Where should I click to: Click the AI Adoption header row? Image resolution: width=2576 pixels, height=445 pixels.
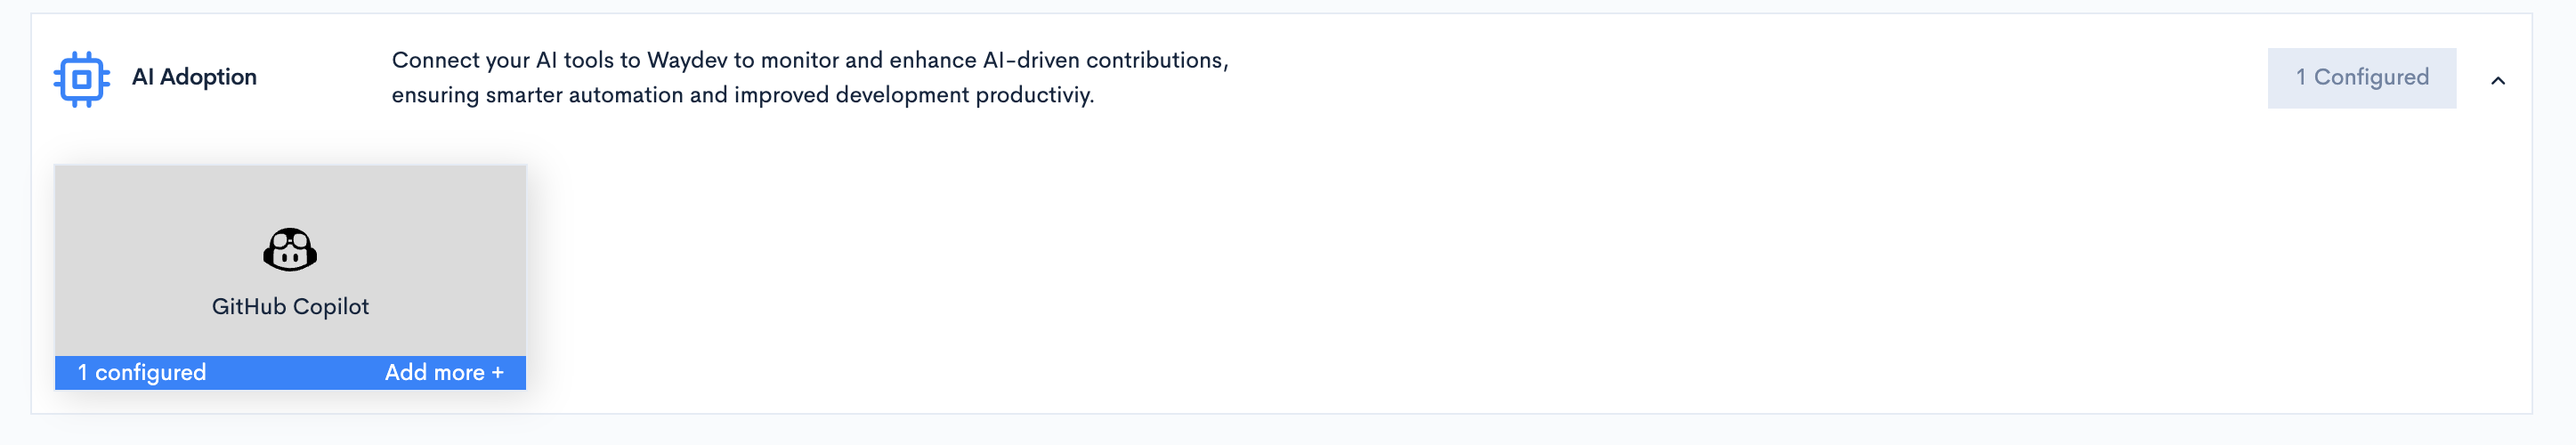[1281, 78]
